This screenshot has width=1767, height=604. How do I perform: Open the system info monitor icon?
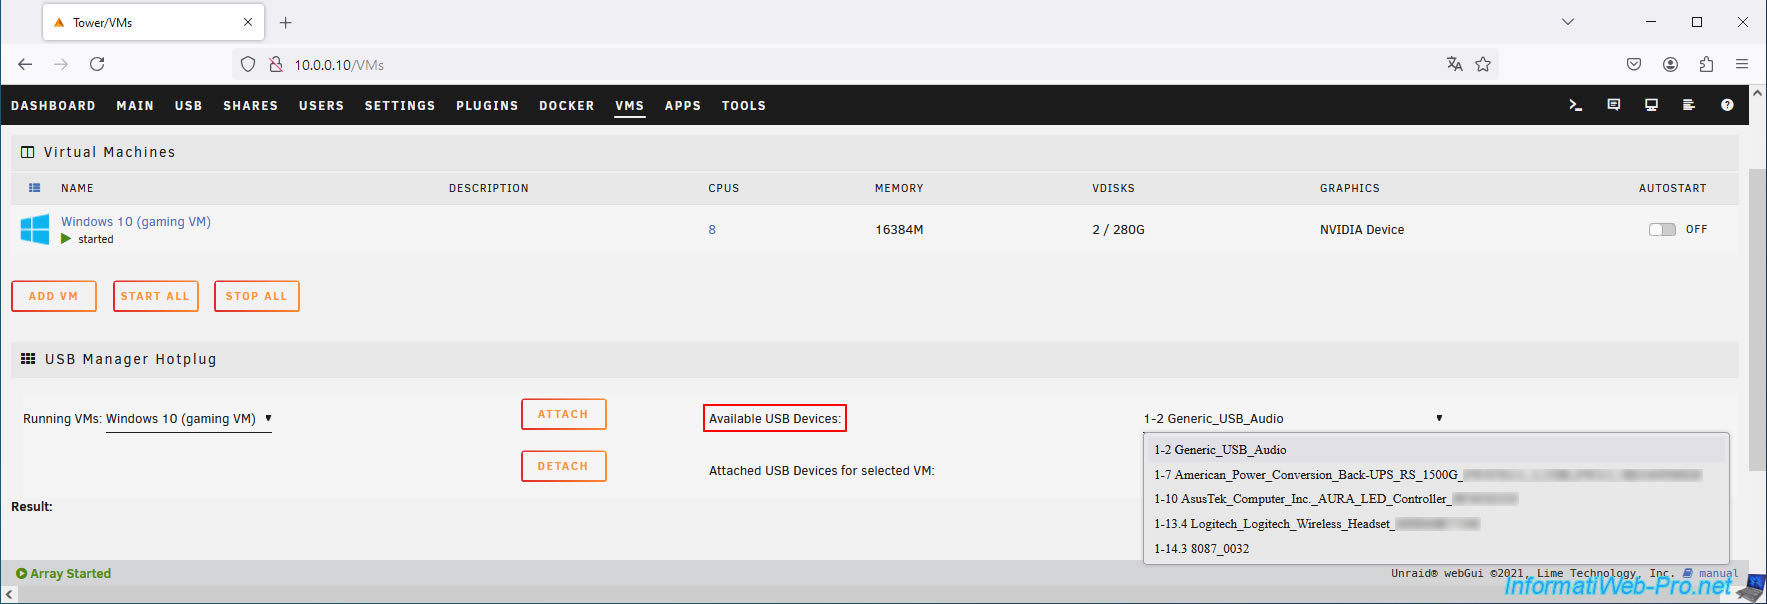1651,105
